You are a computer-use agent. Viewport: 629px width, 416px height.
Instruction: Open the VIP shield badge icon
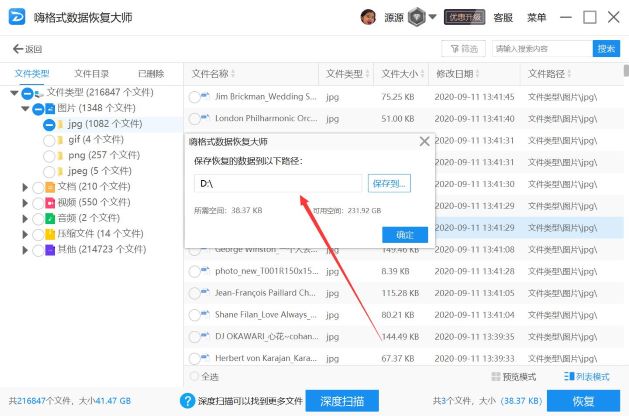(x=416, y=17)
